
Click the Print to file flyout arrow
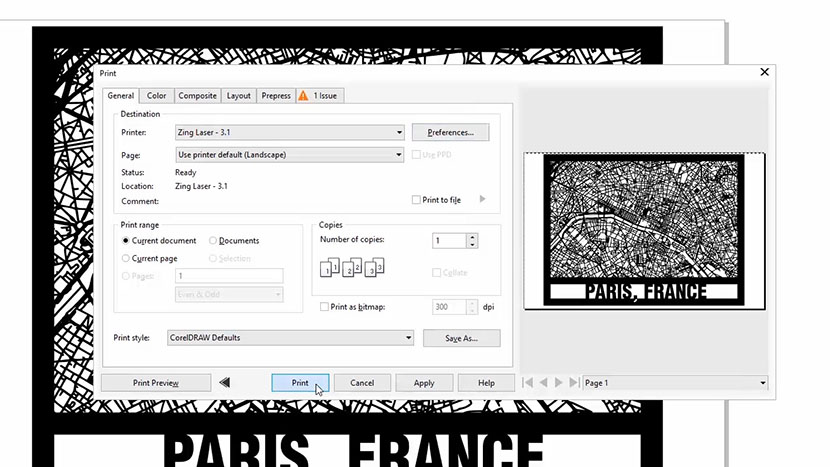point(482,200)
